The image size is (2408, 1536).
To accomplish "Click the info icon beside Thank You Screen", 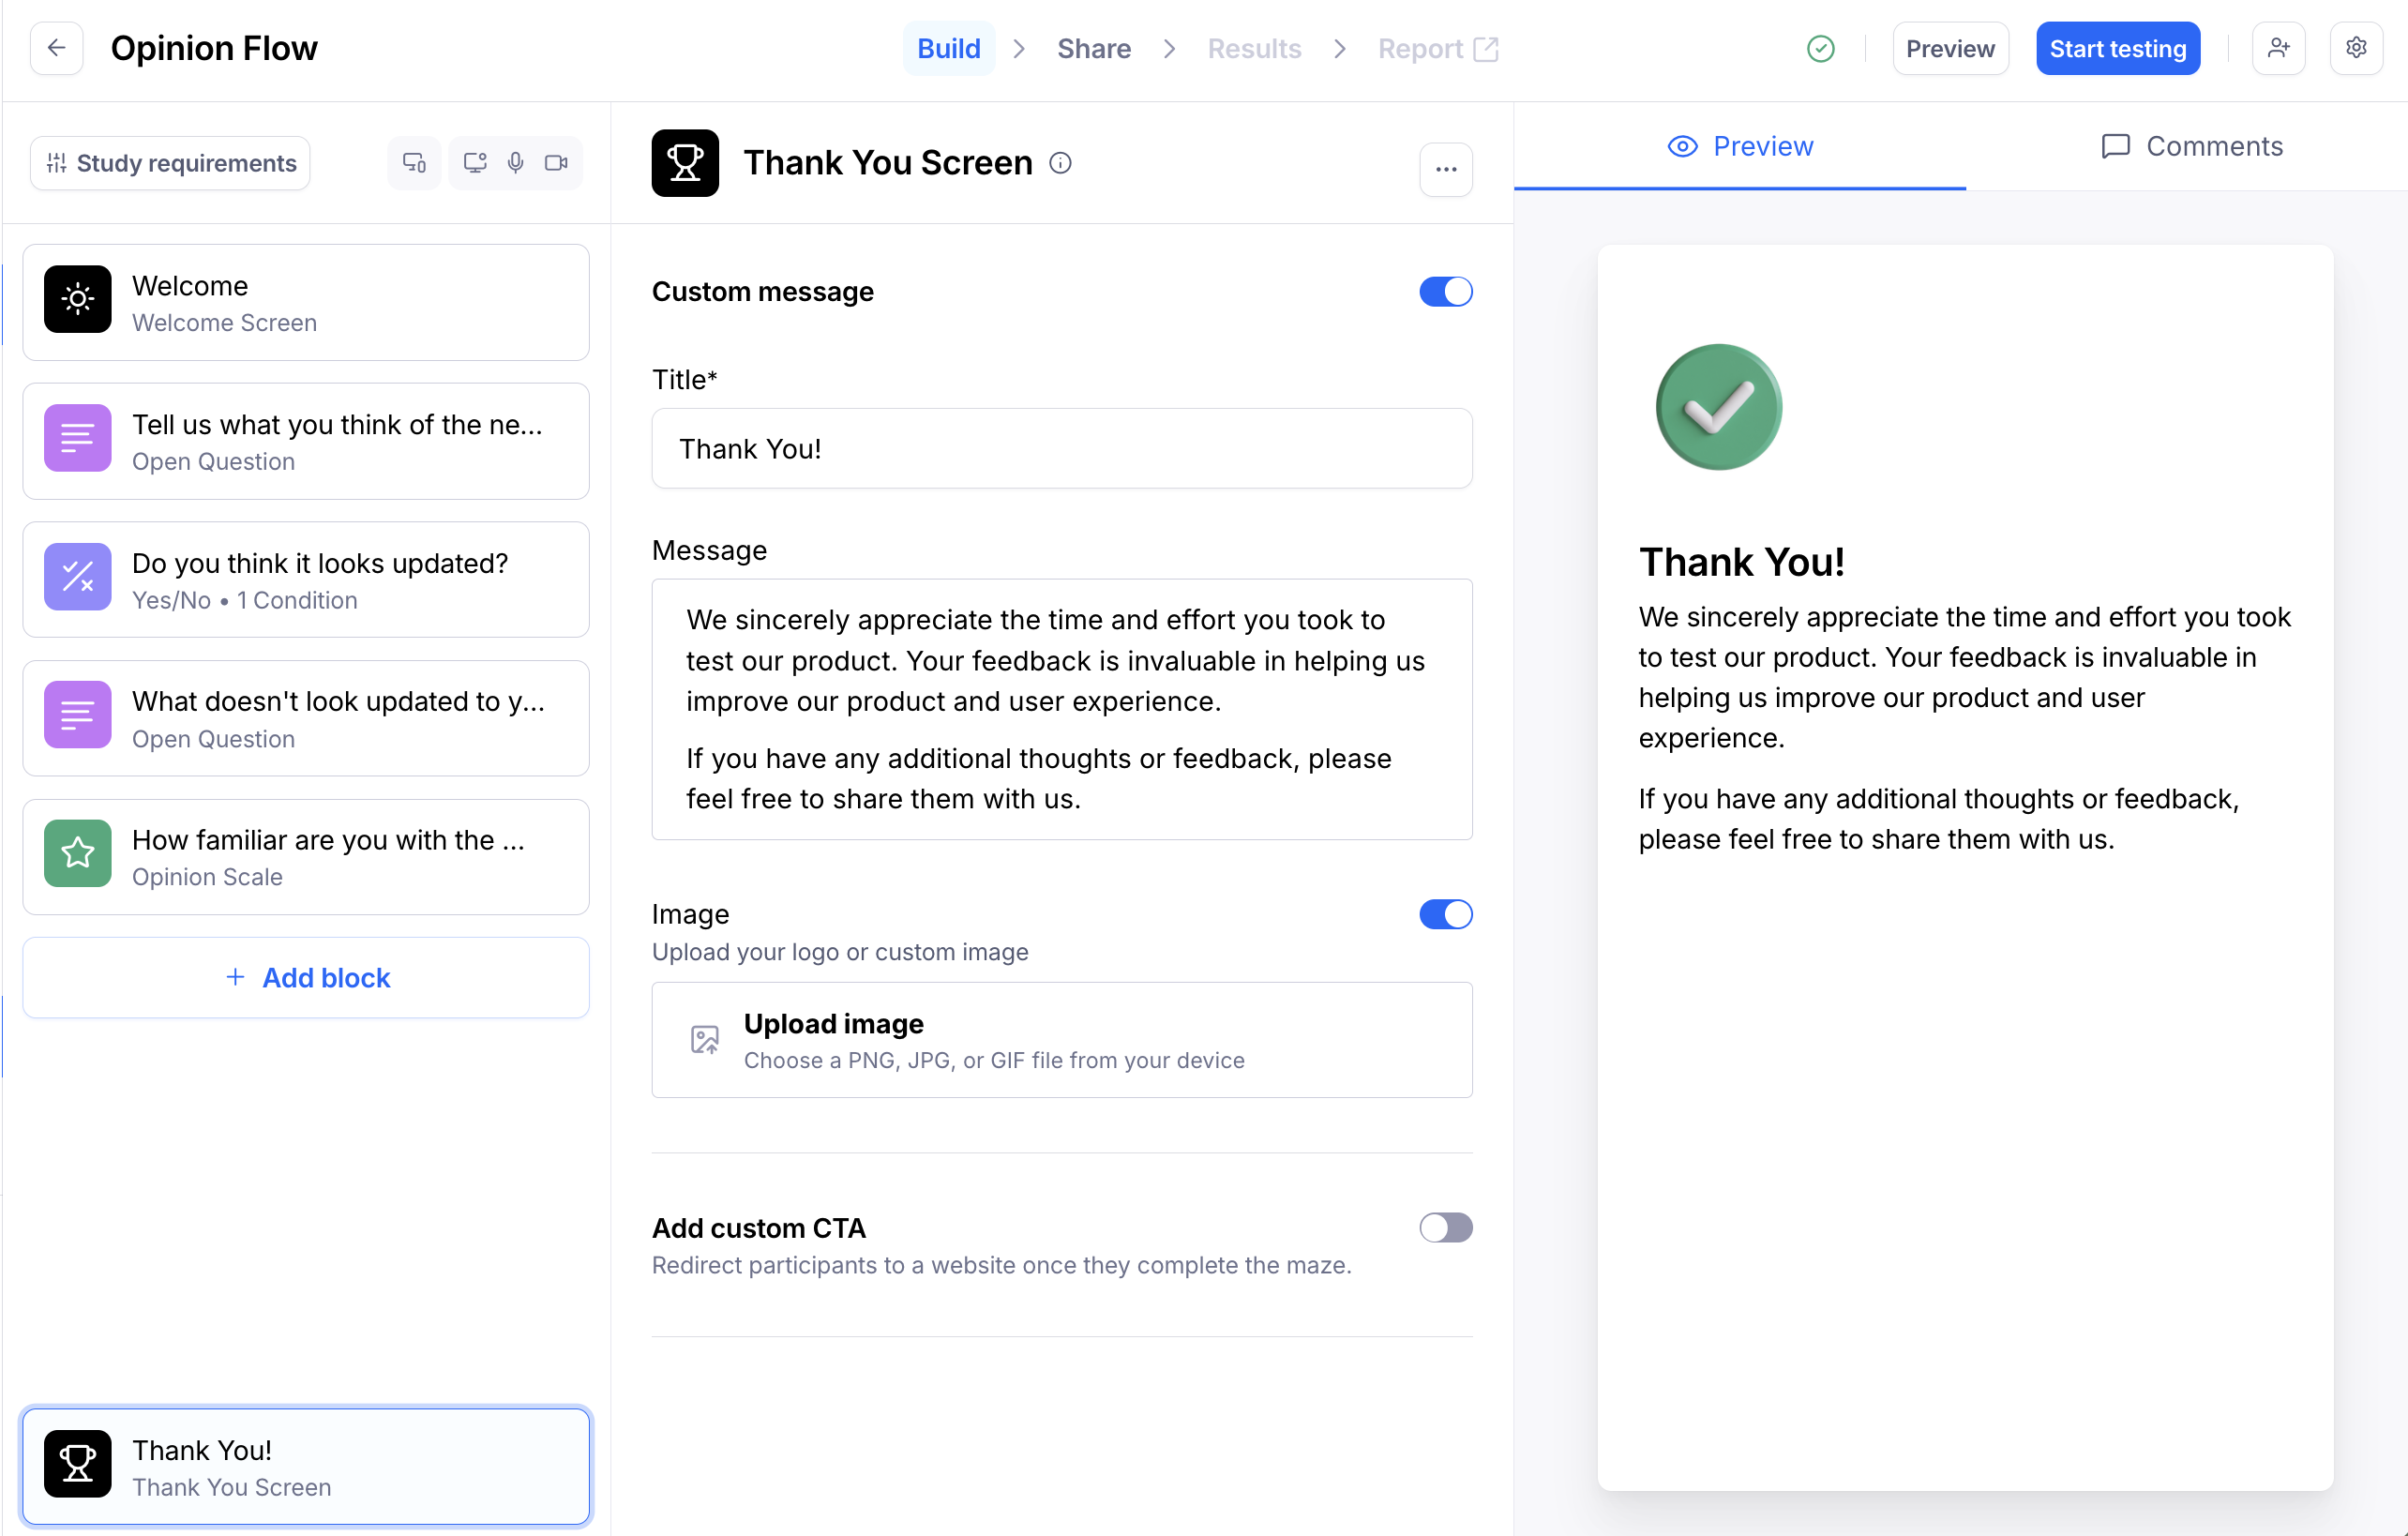I will click(x=1060, y=163).
